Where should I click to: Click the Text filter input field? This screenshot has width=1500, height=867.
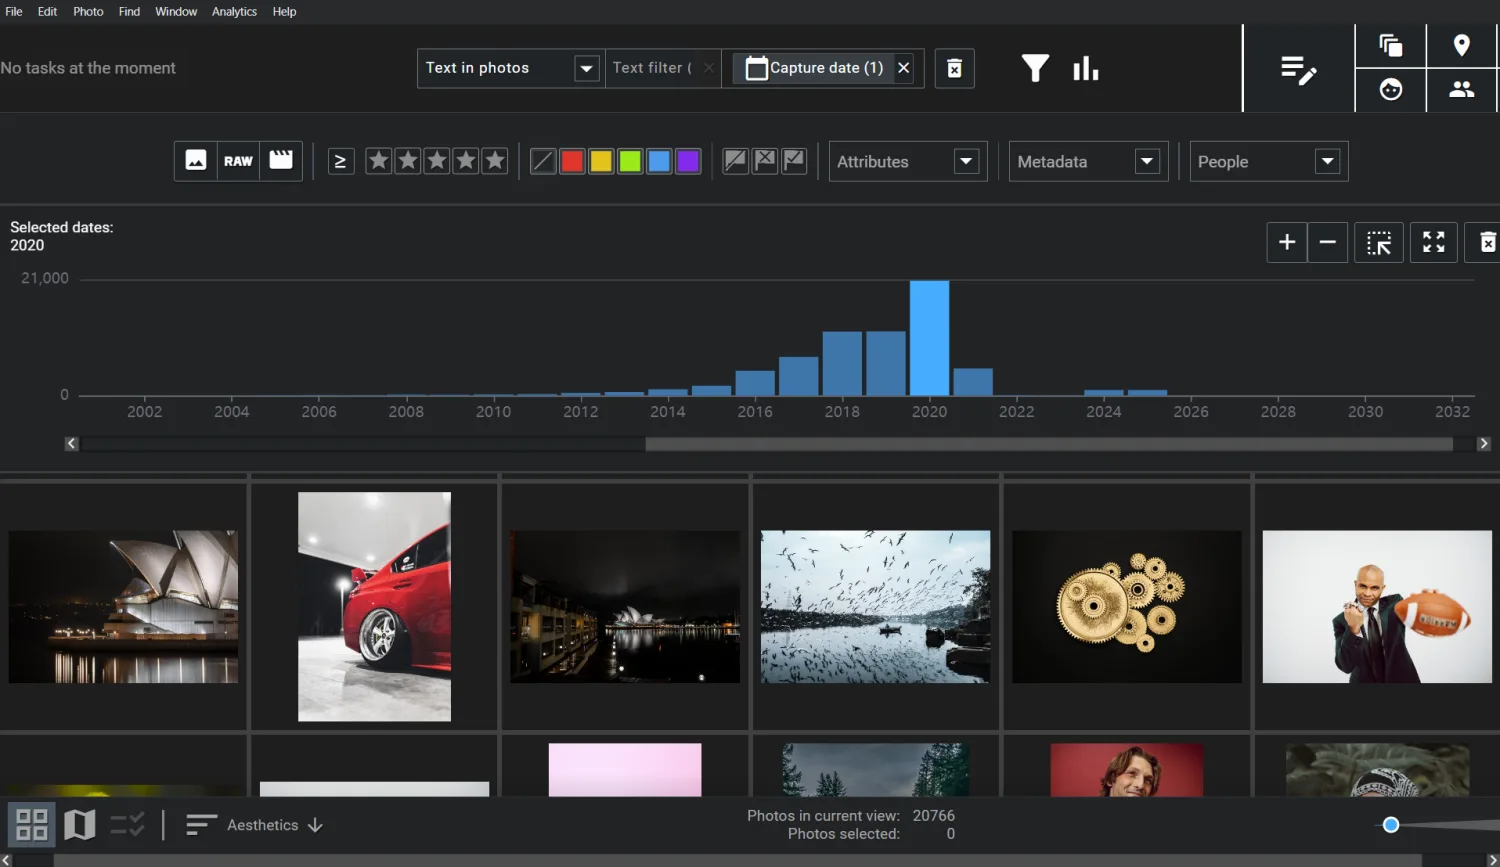coord(652,68)
